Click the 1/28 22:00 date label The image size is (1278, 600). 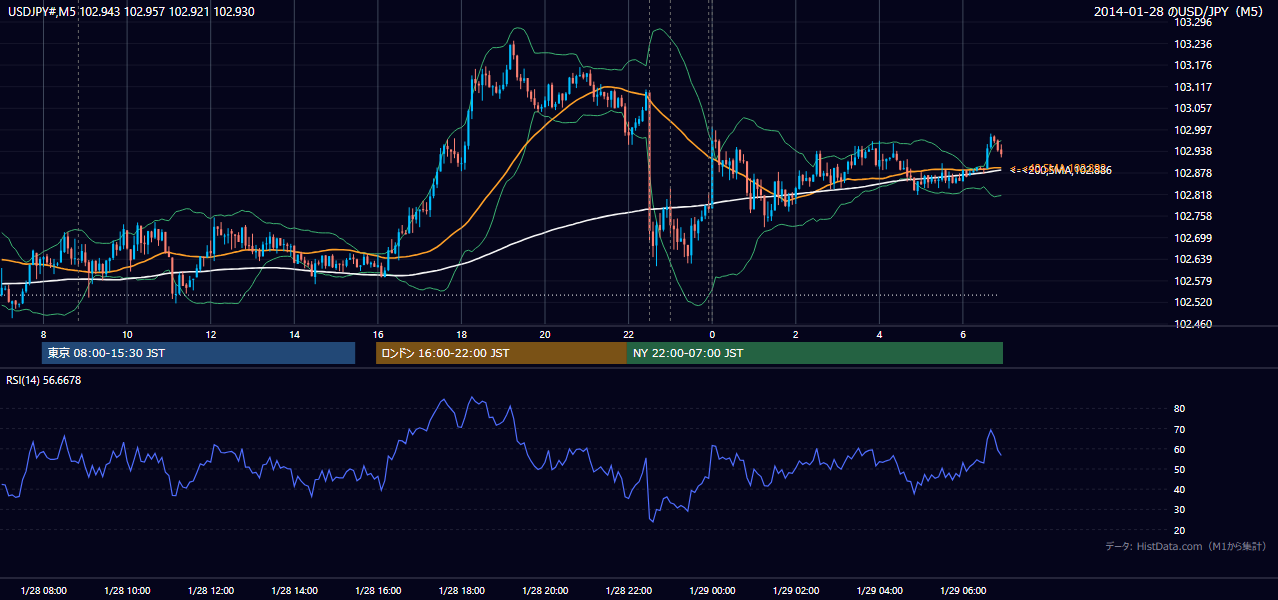point(628,590)
